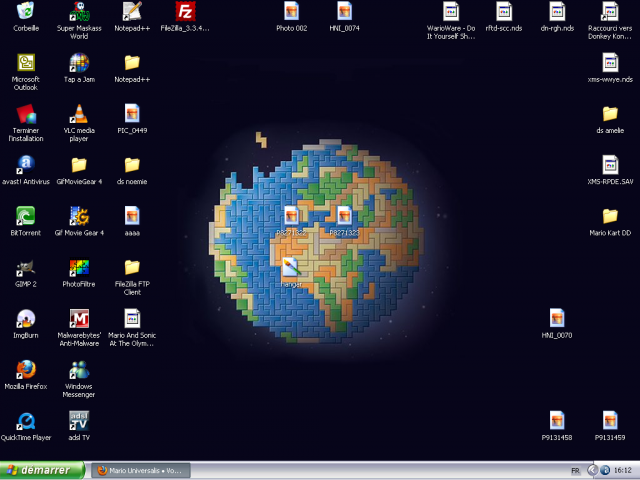Open the FileZilla FTP Client folder
Image resolution: width=640 pixels, height=480 pixels.
[132, 268]
